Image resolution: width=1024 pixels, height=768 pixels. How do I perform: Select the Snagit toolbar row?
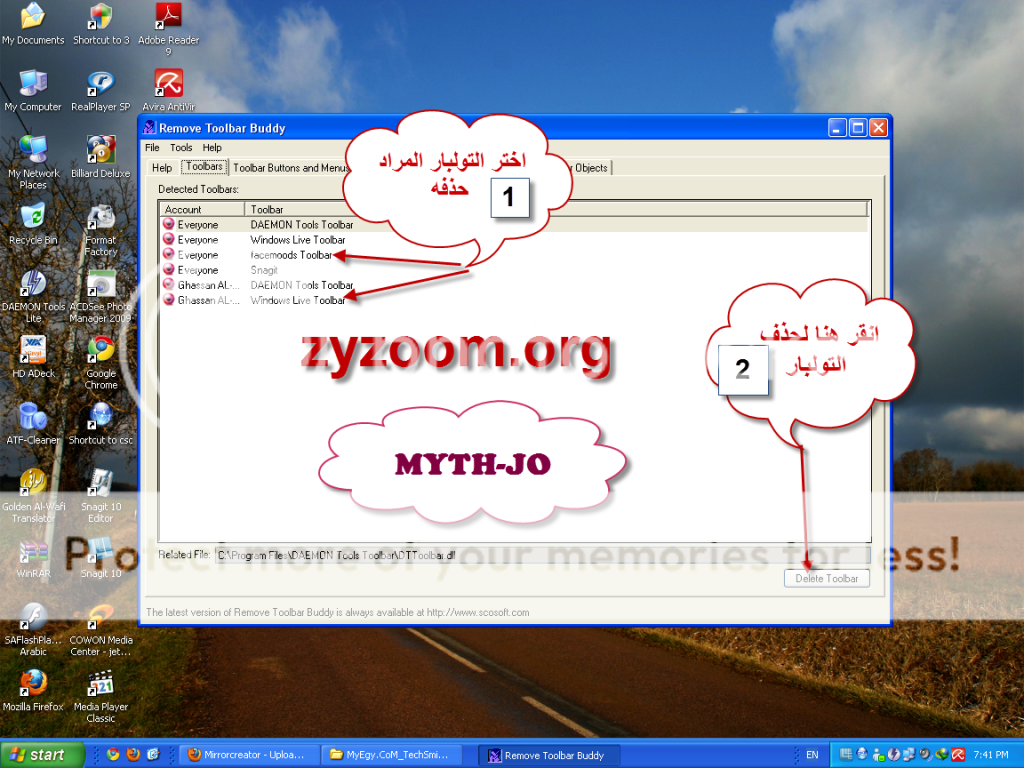[x=514, y=270]
